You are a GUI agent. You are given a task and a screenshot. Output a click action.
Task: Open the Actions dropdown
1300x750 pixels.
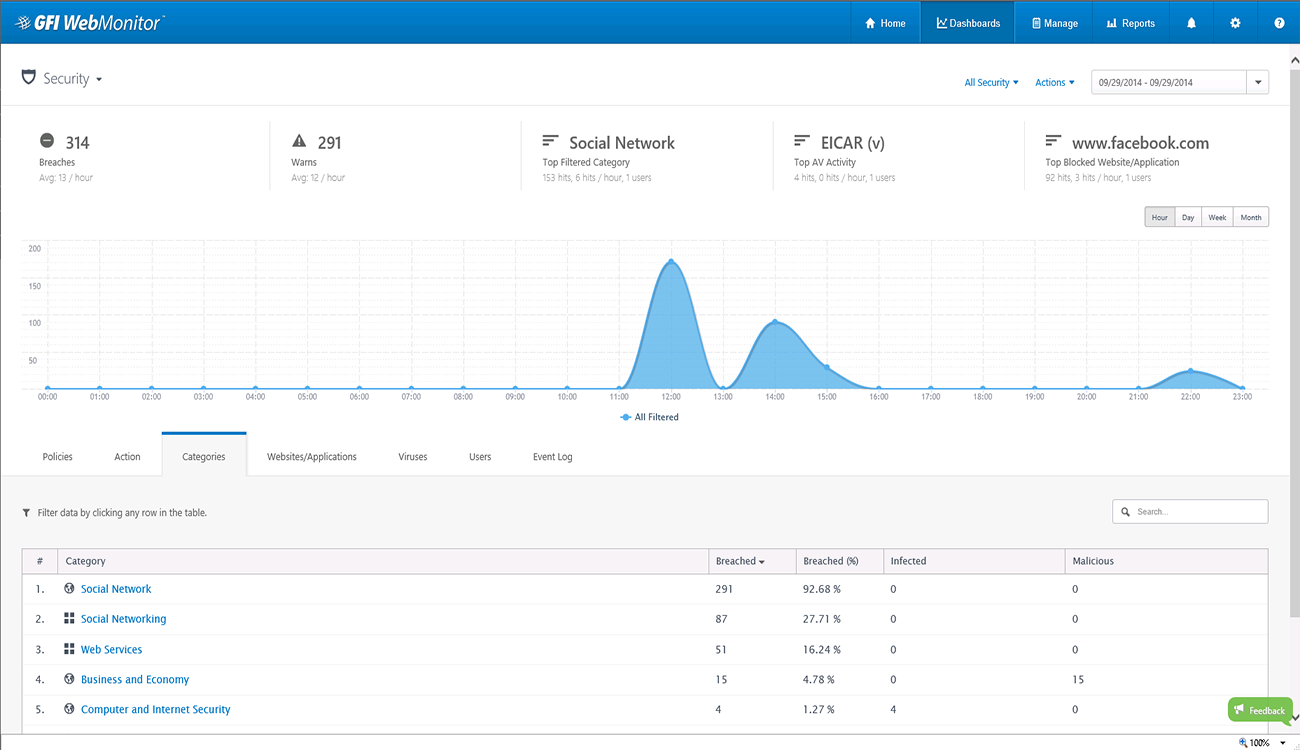(x=1055, y=82)
